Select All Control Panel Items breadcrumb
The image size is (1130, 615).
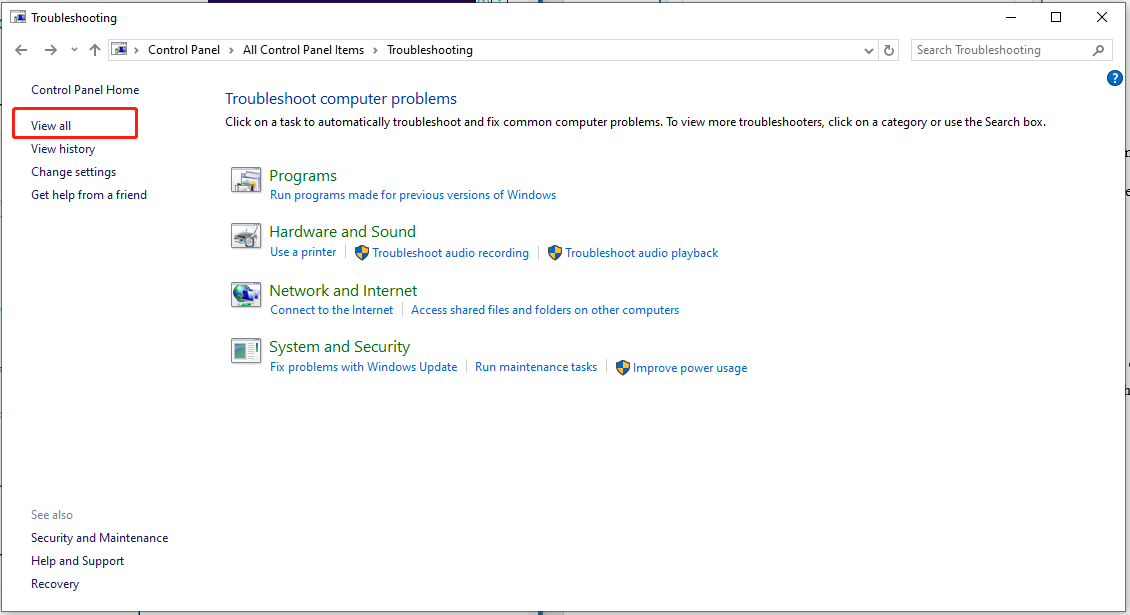pos(303,50)
